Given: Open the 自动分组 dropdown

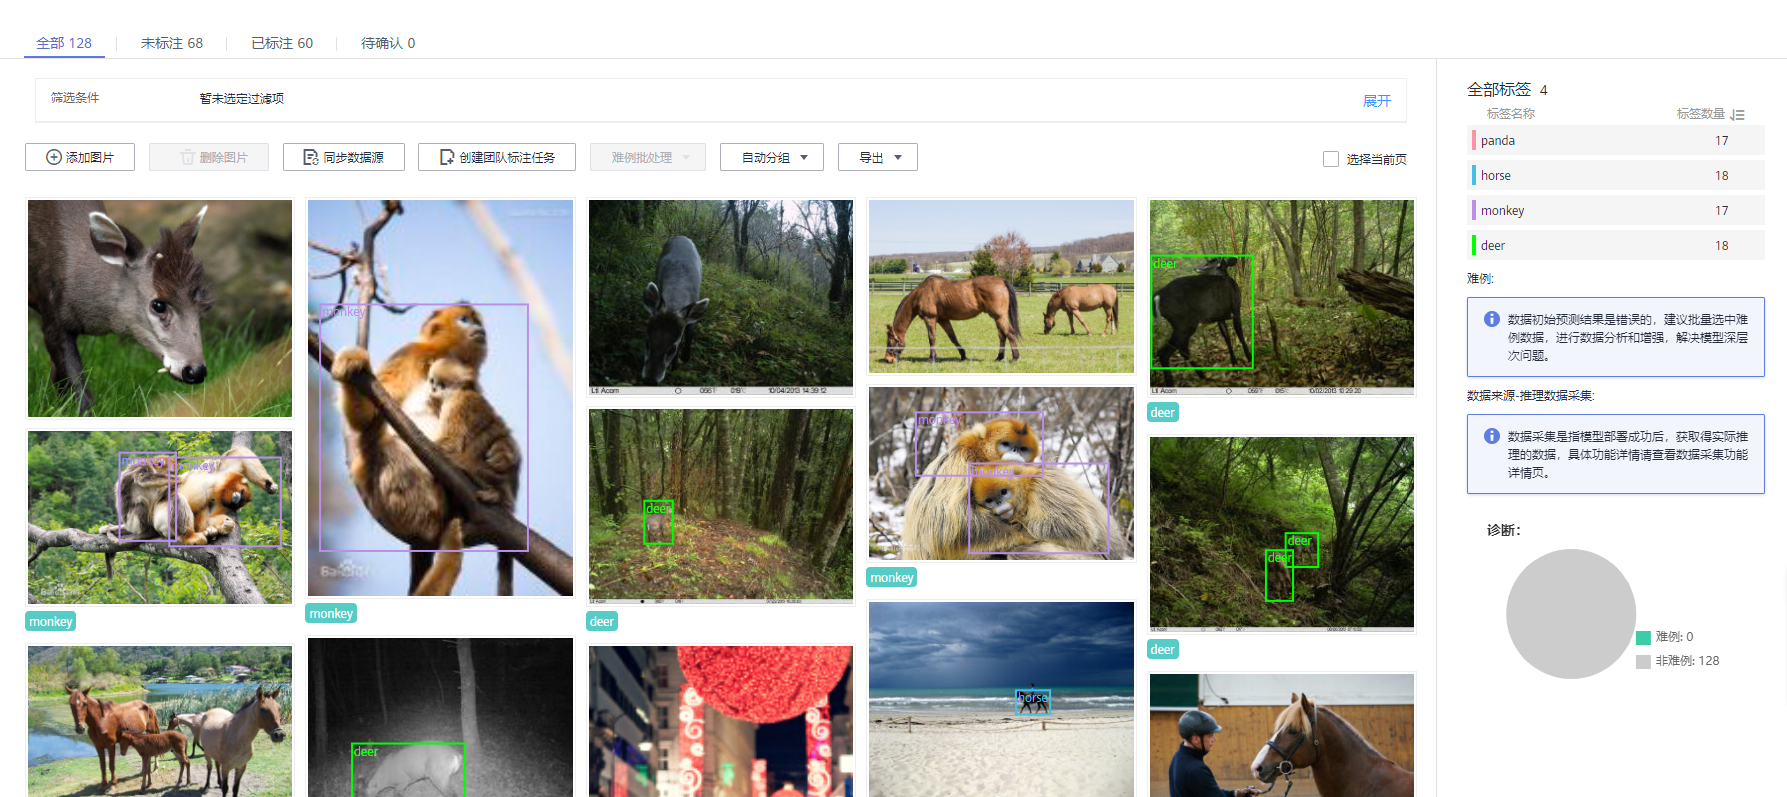Looking at the screenshot, I should (771, 157).
